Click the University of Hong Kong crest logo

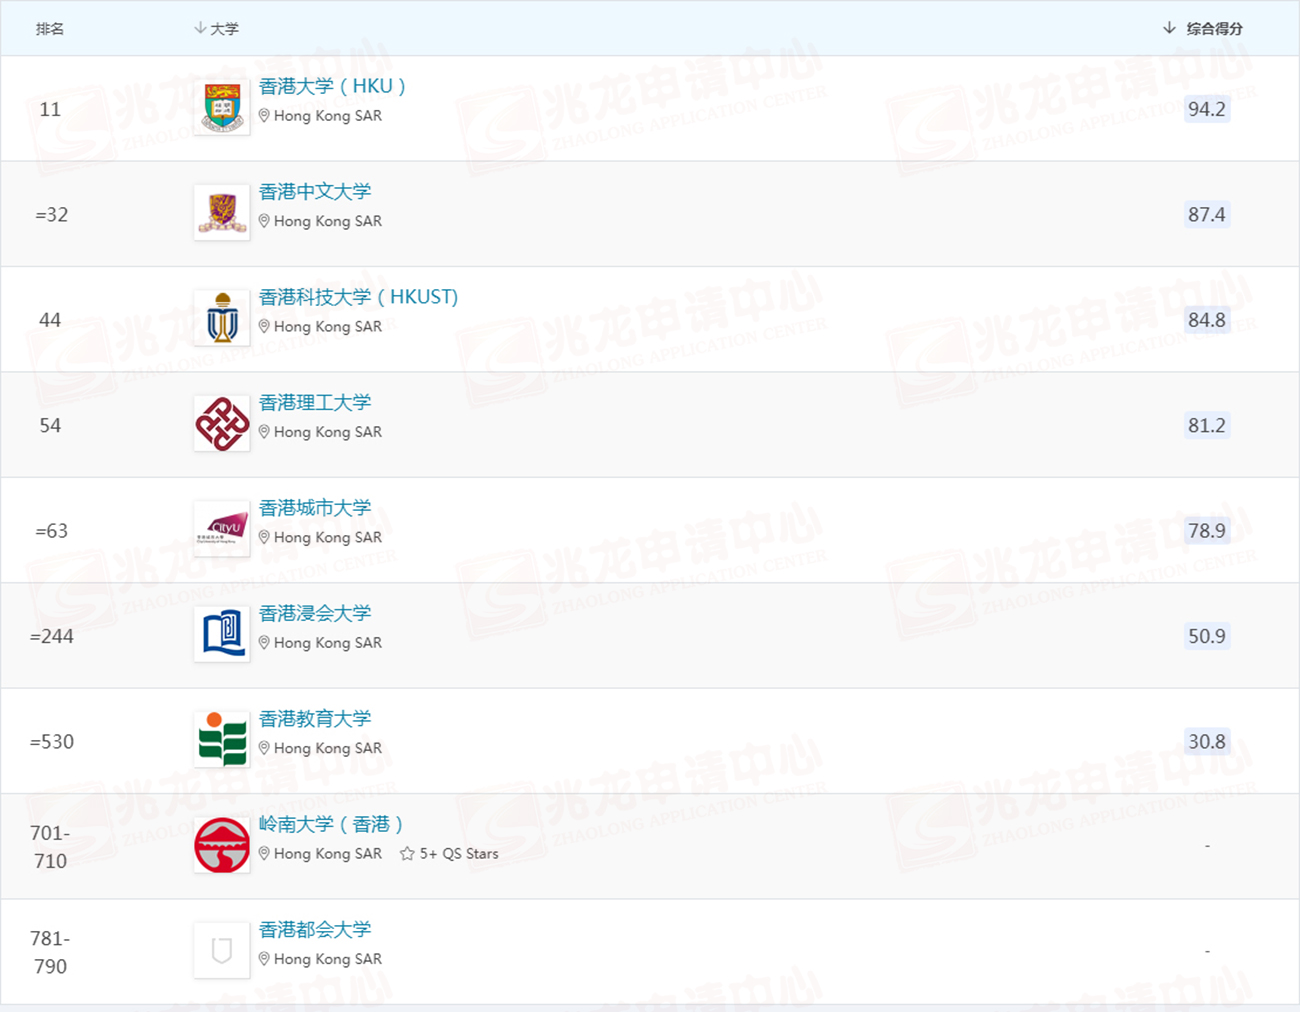222,108
